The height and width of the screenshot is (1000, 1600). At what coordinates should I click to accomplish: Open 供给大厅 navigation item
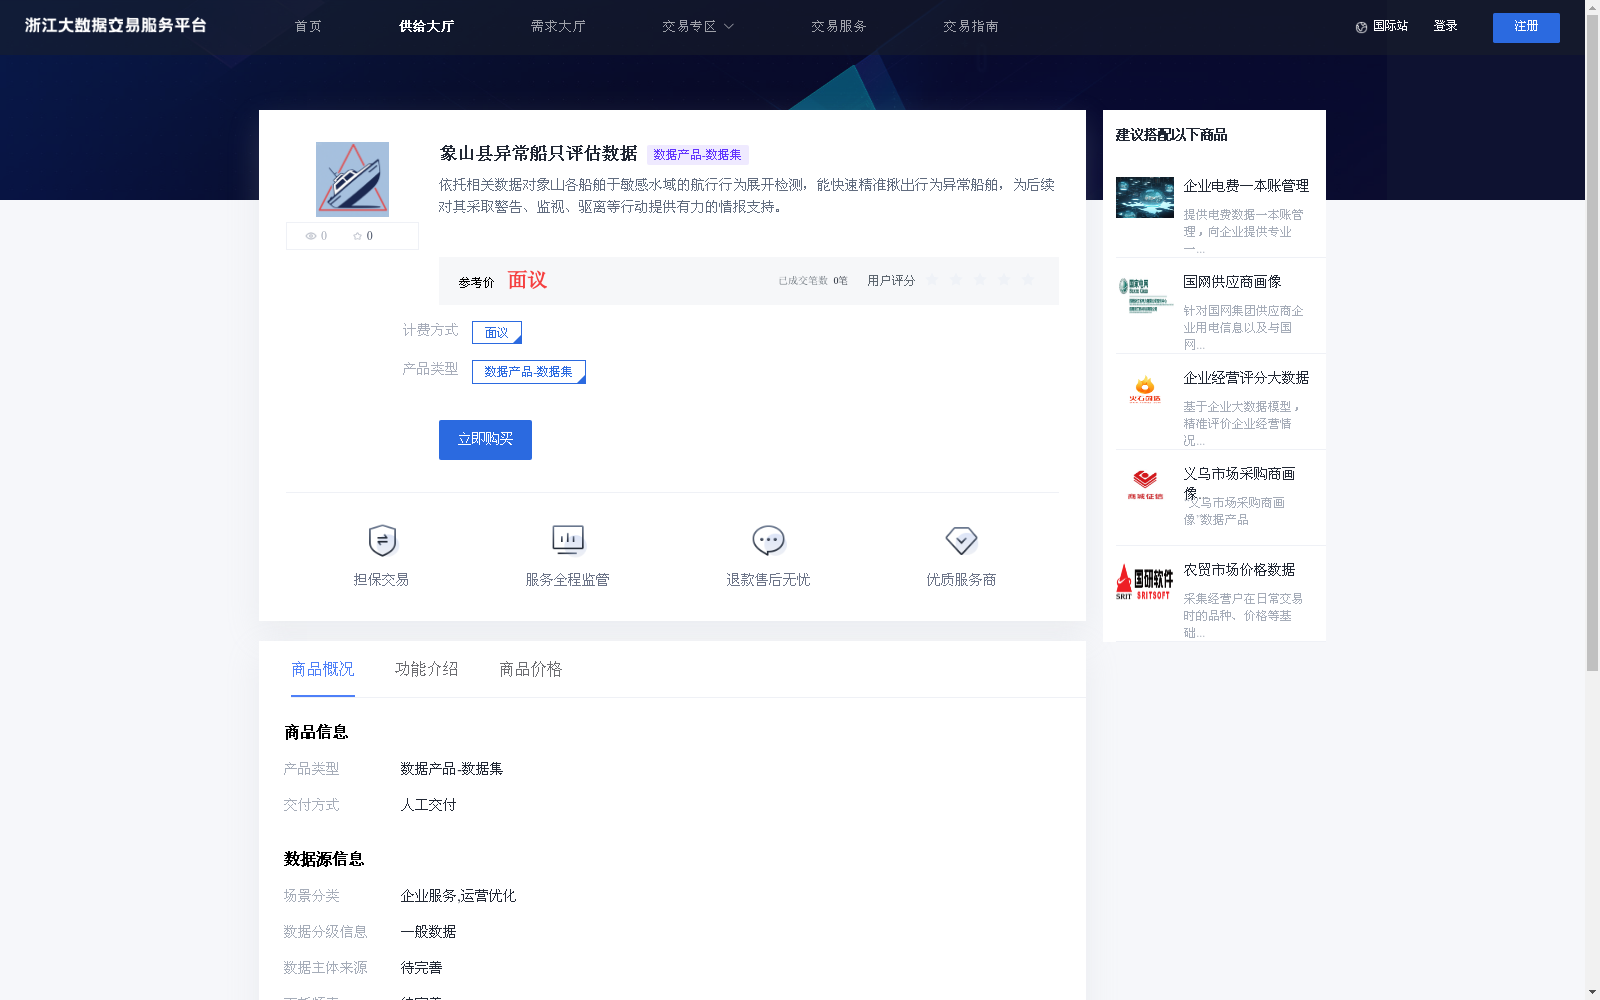point(427,27)
